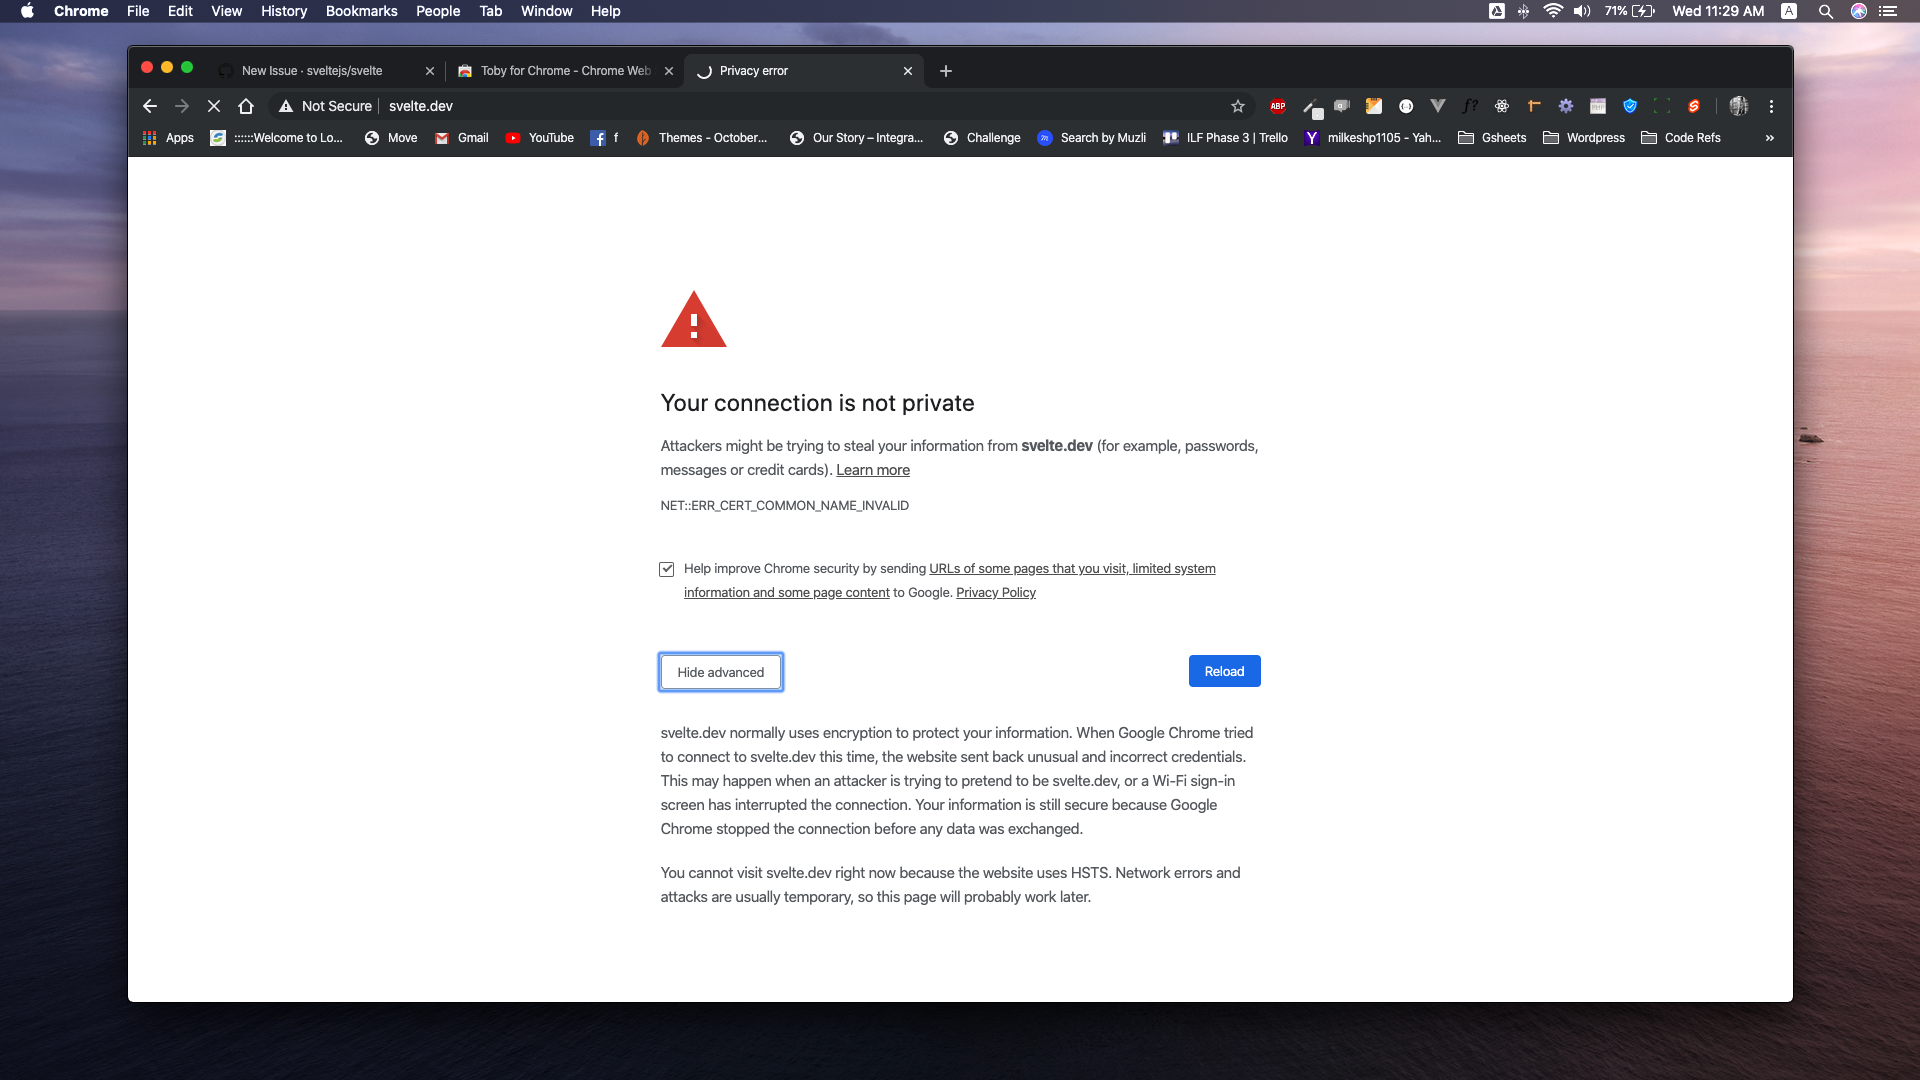Viewport: 1920px width, 1080px height.
Task: Open the Svelte DevTools extension
Action: coord(1694,106)
